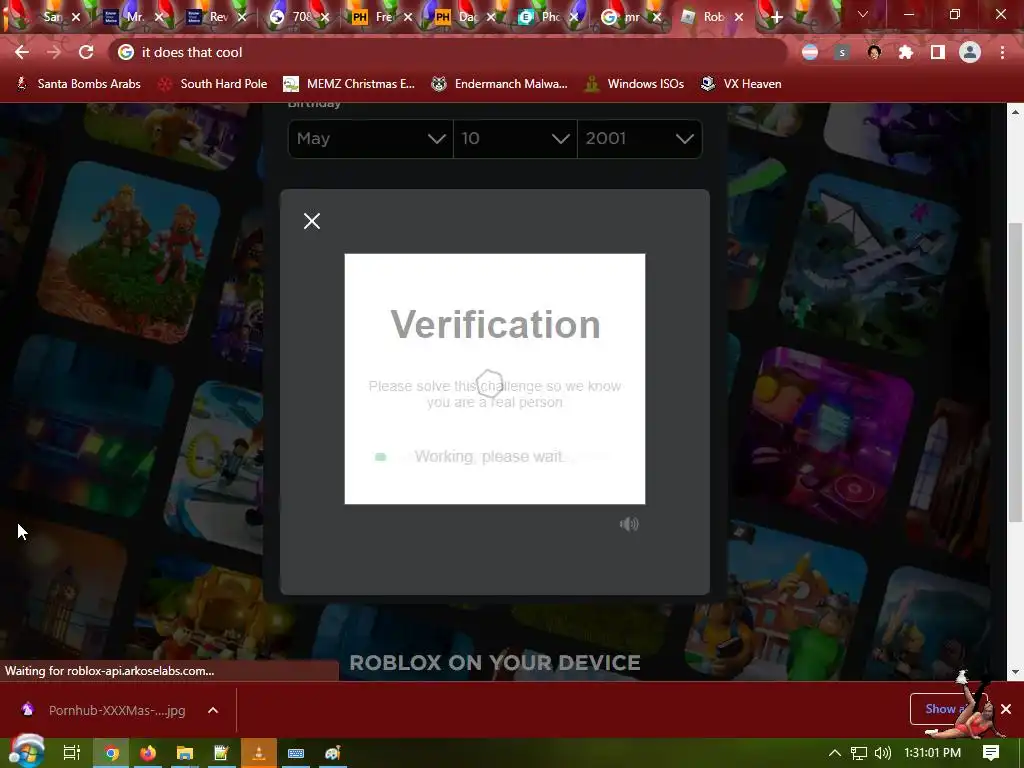Open the network tray icon

859,753
